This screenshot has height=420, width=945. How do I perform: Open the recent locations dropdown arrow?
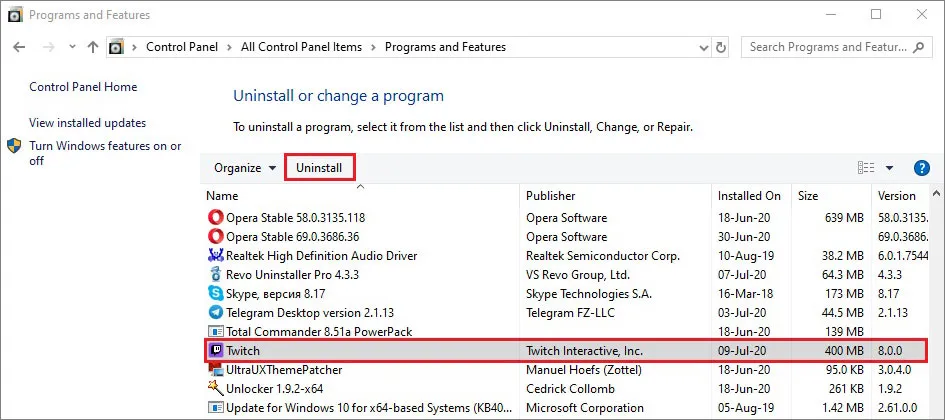(72, 47)
